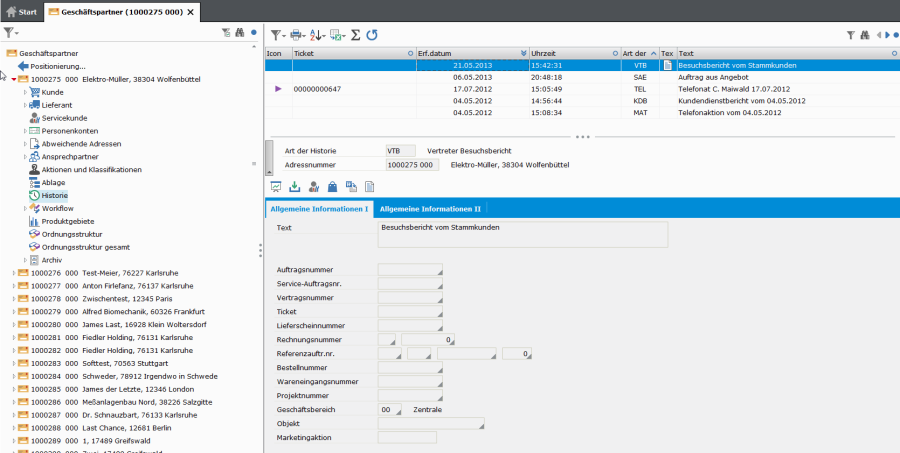
Task: Expand the 1000283 Softtest node
Action: click(14, 363)
